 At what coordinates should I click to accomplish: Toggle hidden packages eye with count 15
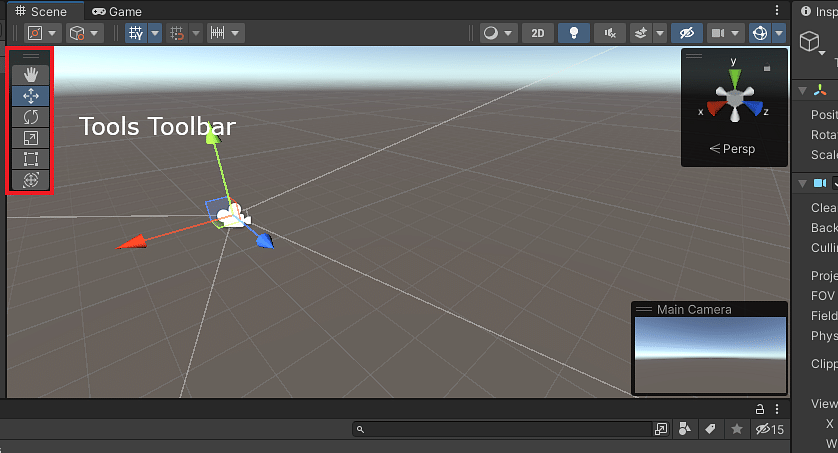(770, 429)
